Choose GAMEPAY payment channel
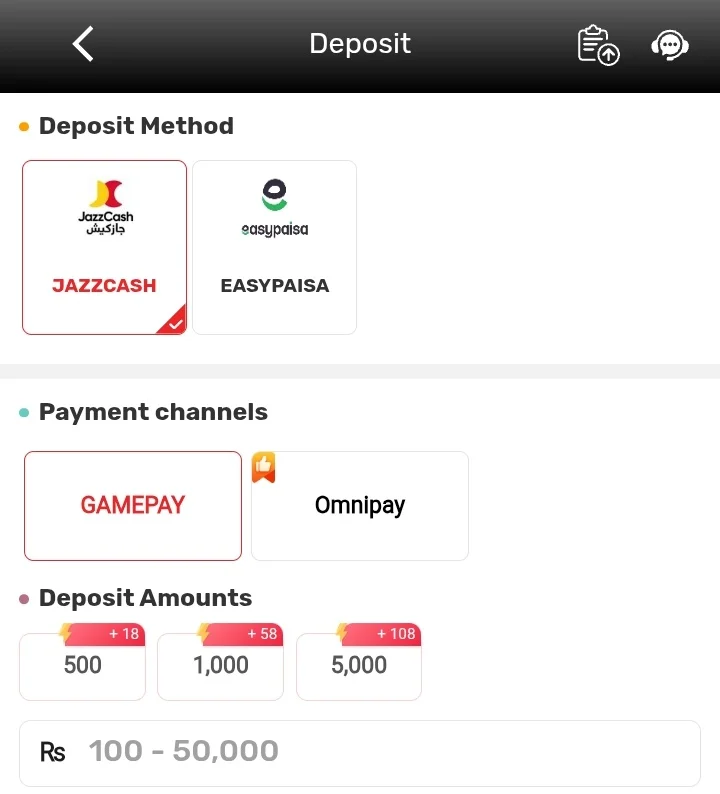This screenshot has width=720, height=794. [133, 506]
